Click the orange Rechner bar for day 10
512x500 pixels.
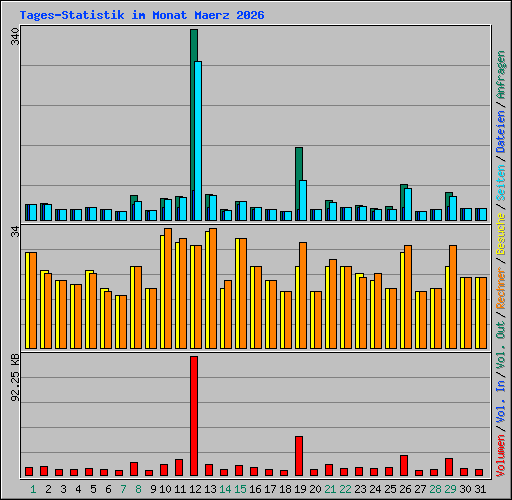click(168, 288)
